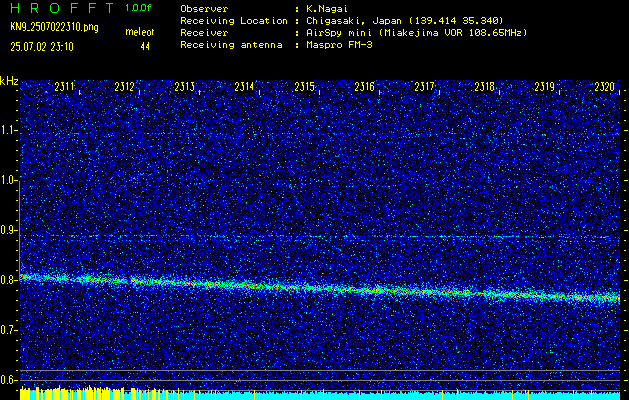629x400 pixels.
Task: Click the file name KN9_2507022310.png
Action: tap(54, 27)
